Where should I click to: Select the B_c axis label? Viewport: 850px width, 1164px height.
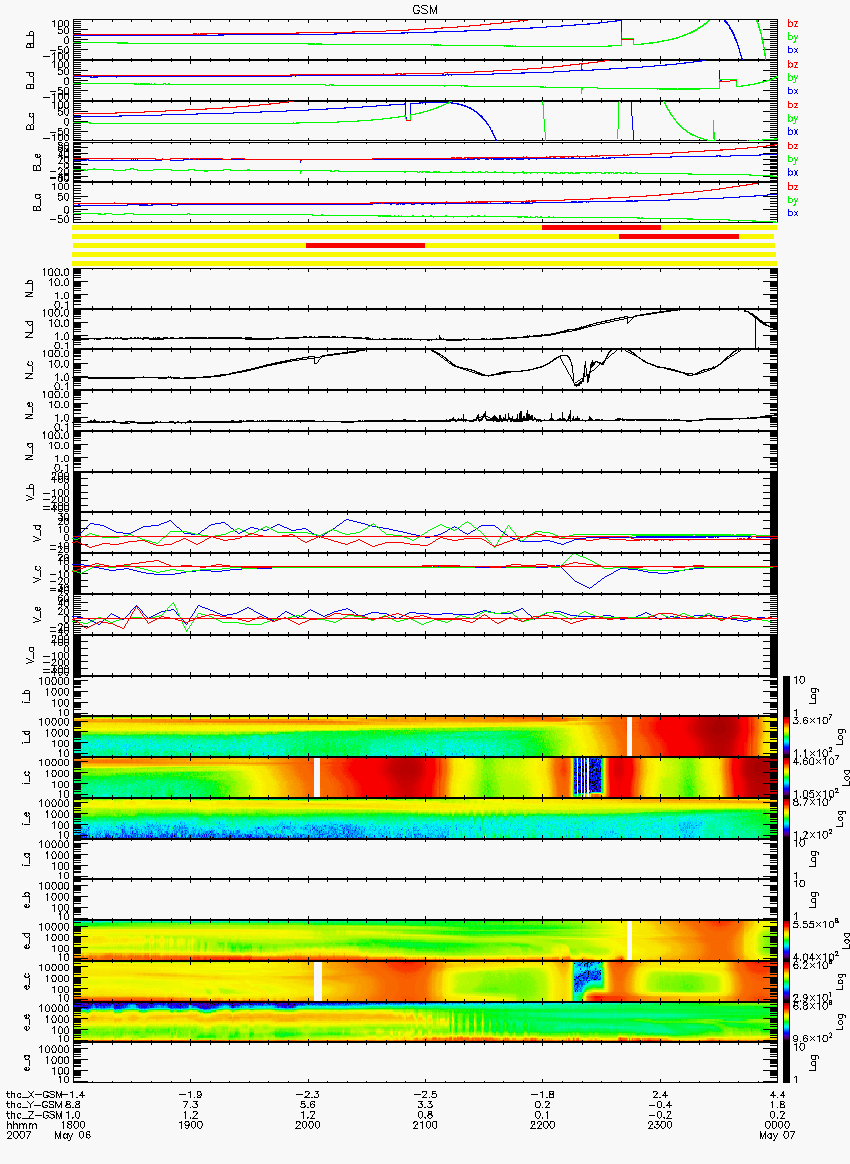(30, 121)
